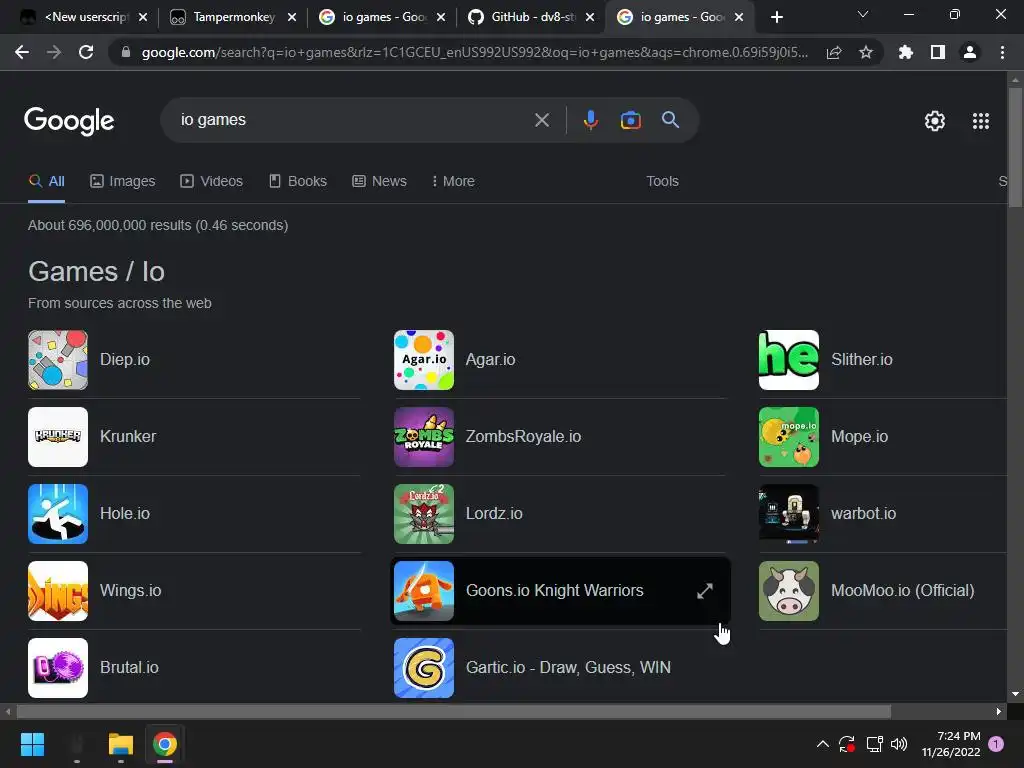The height and width of the screenshot is (768, 1024).
Task: Click the vertical scrollbar thumb
Action: tap(1015, 148)
